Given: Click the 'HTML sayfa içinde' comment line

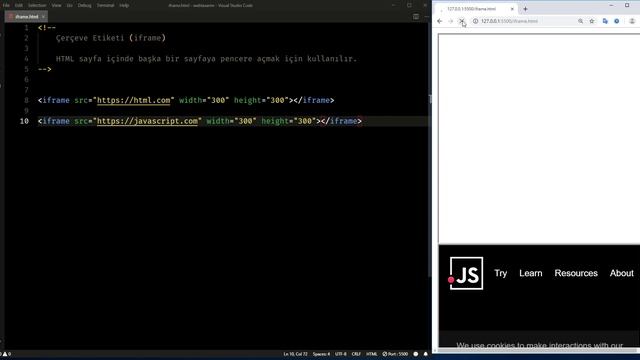Looking at the screenshot, I should click(206, 59).
